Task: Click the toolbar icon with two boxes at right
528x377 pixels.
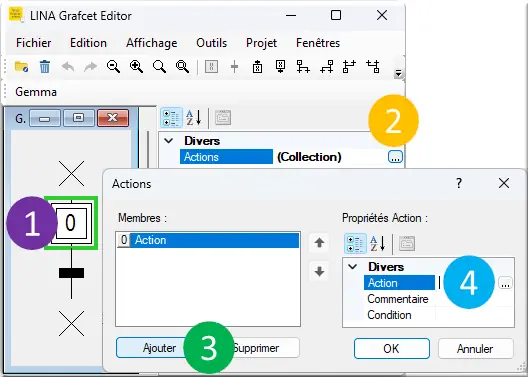Action: tap(373, 67)
